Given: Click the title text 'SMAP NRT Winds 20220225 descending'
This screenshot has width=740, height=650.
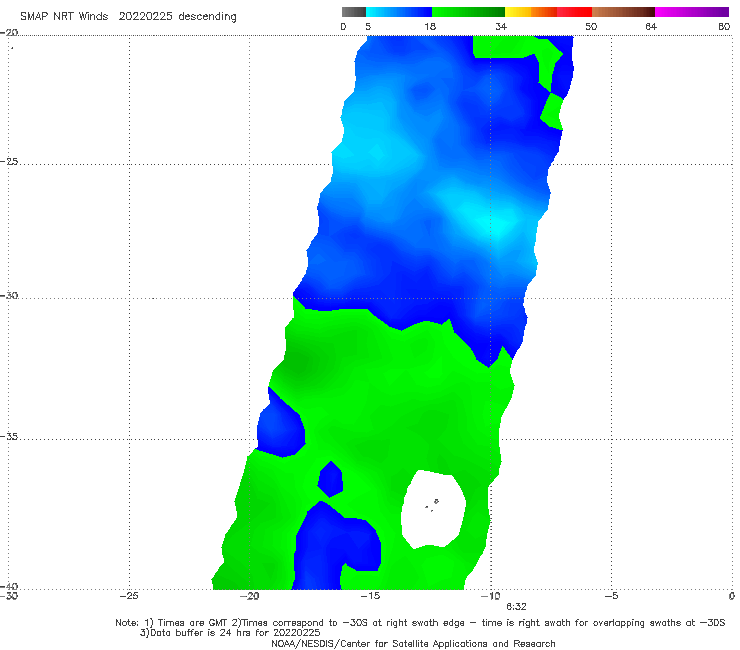Looking at the screenshot, I should [128, 17].
